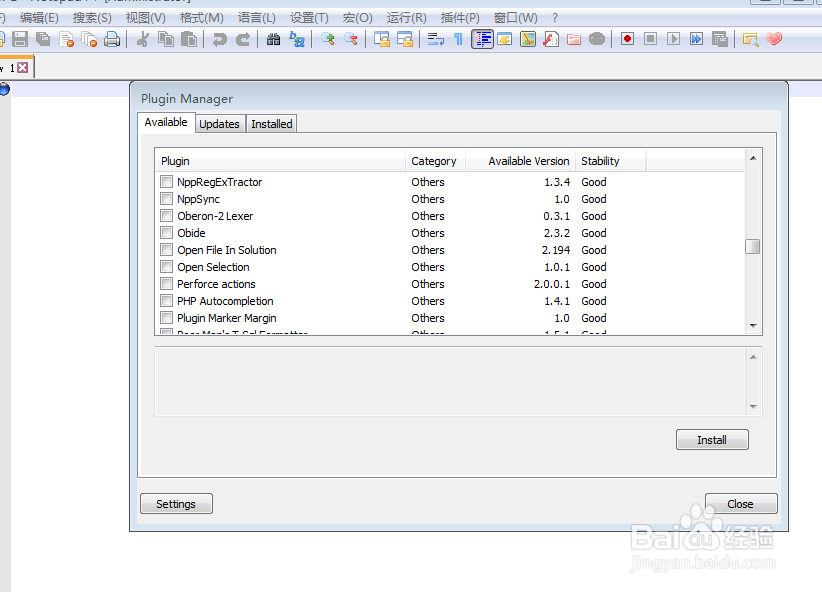Screen dimensions: 822x592
Task: Close the document tab with X
Action: point(23,68)
